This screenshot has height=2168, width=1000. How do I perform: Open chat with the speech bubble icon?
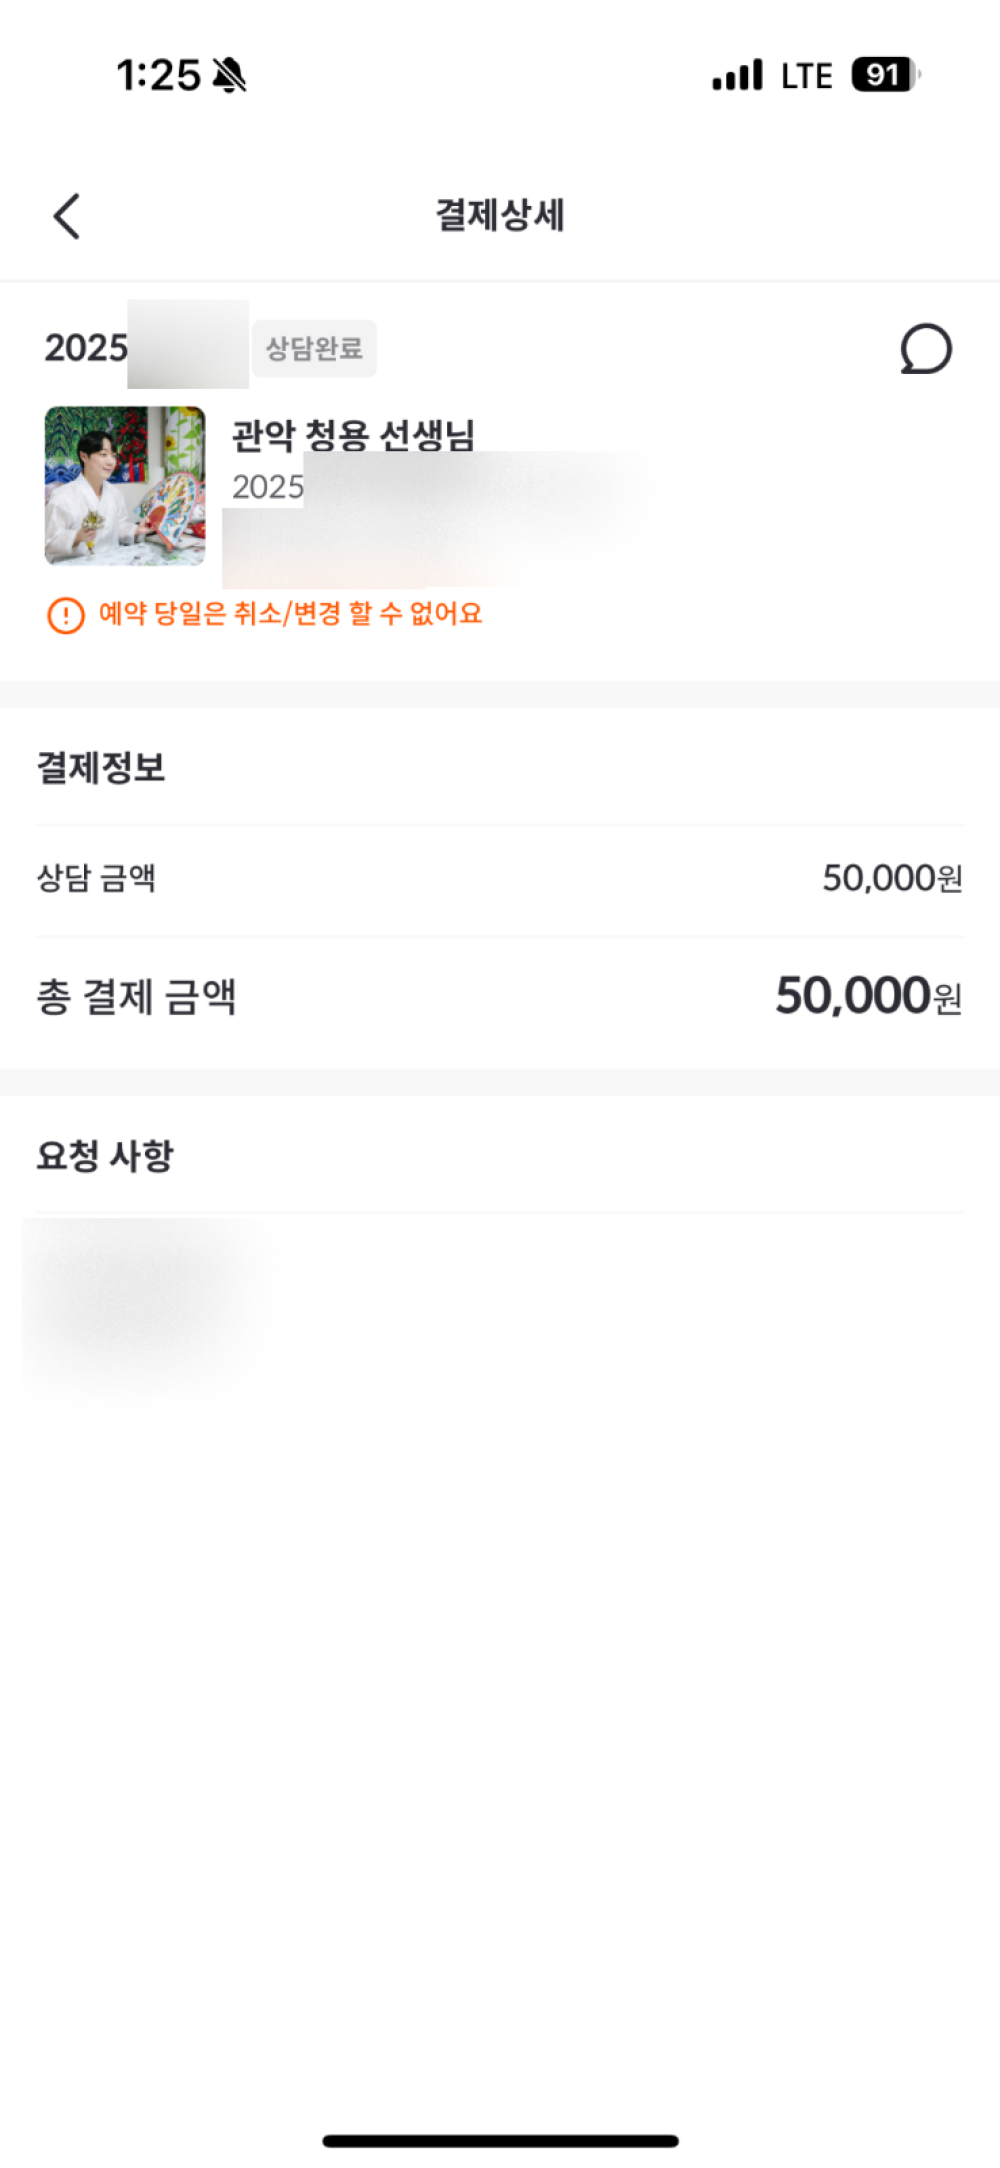click(x=925, y=349)
